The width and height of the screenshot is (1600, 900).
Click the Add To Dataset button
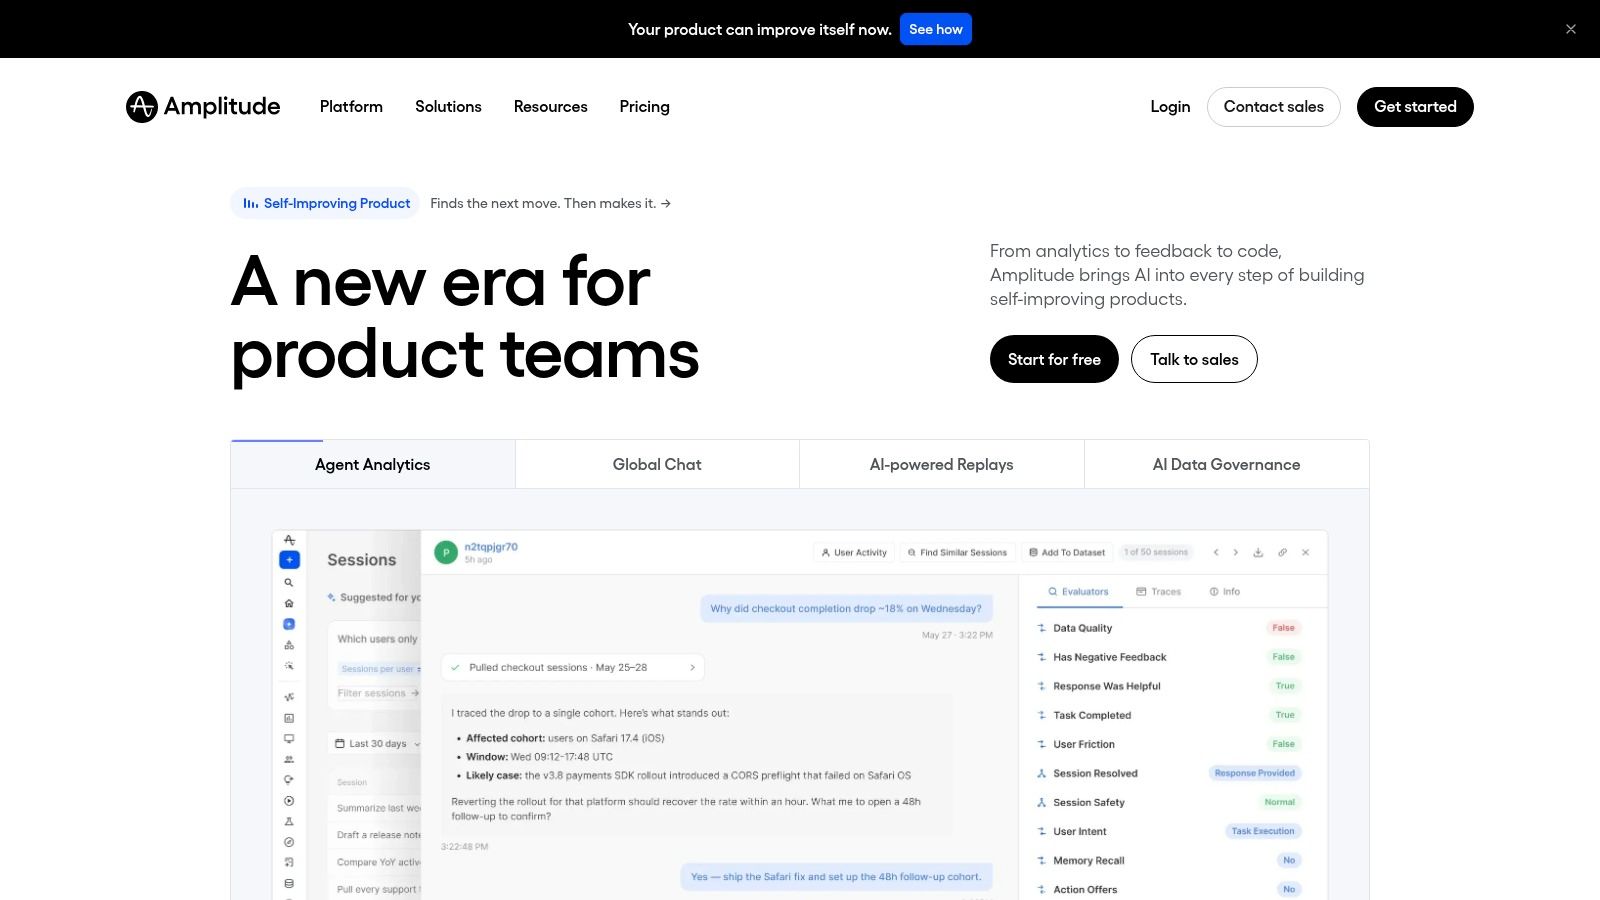click(x=1067, y=552)
